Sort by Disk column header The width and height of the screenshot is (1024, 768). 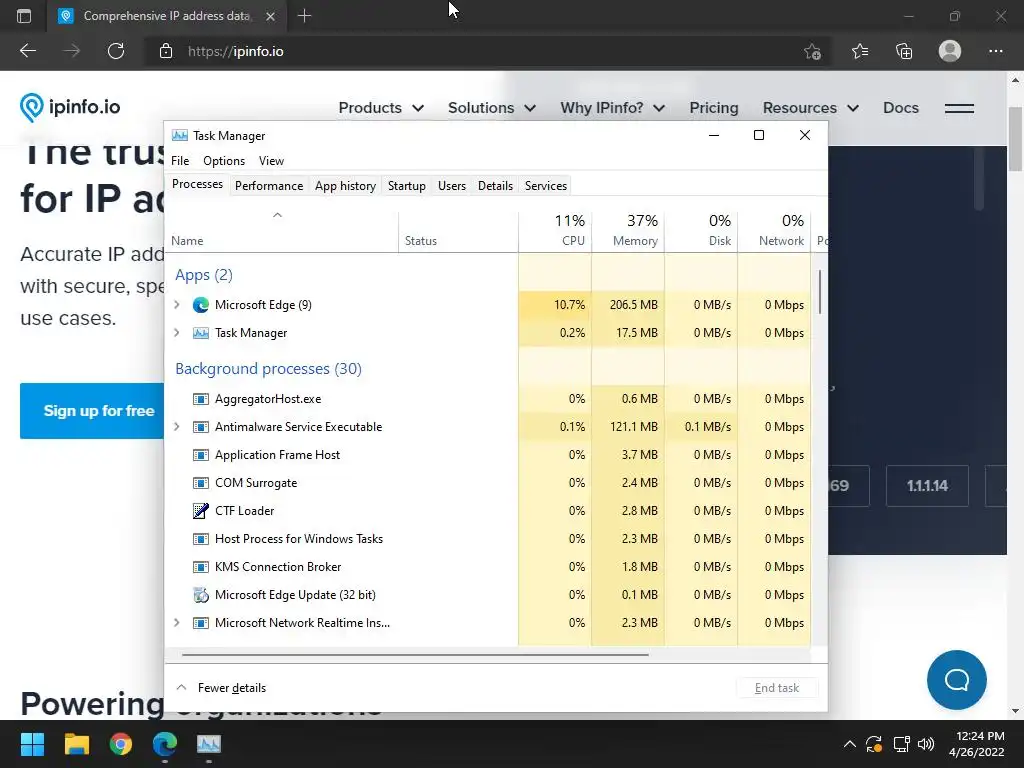coord(701,231)
